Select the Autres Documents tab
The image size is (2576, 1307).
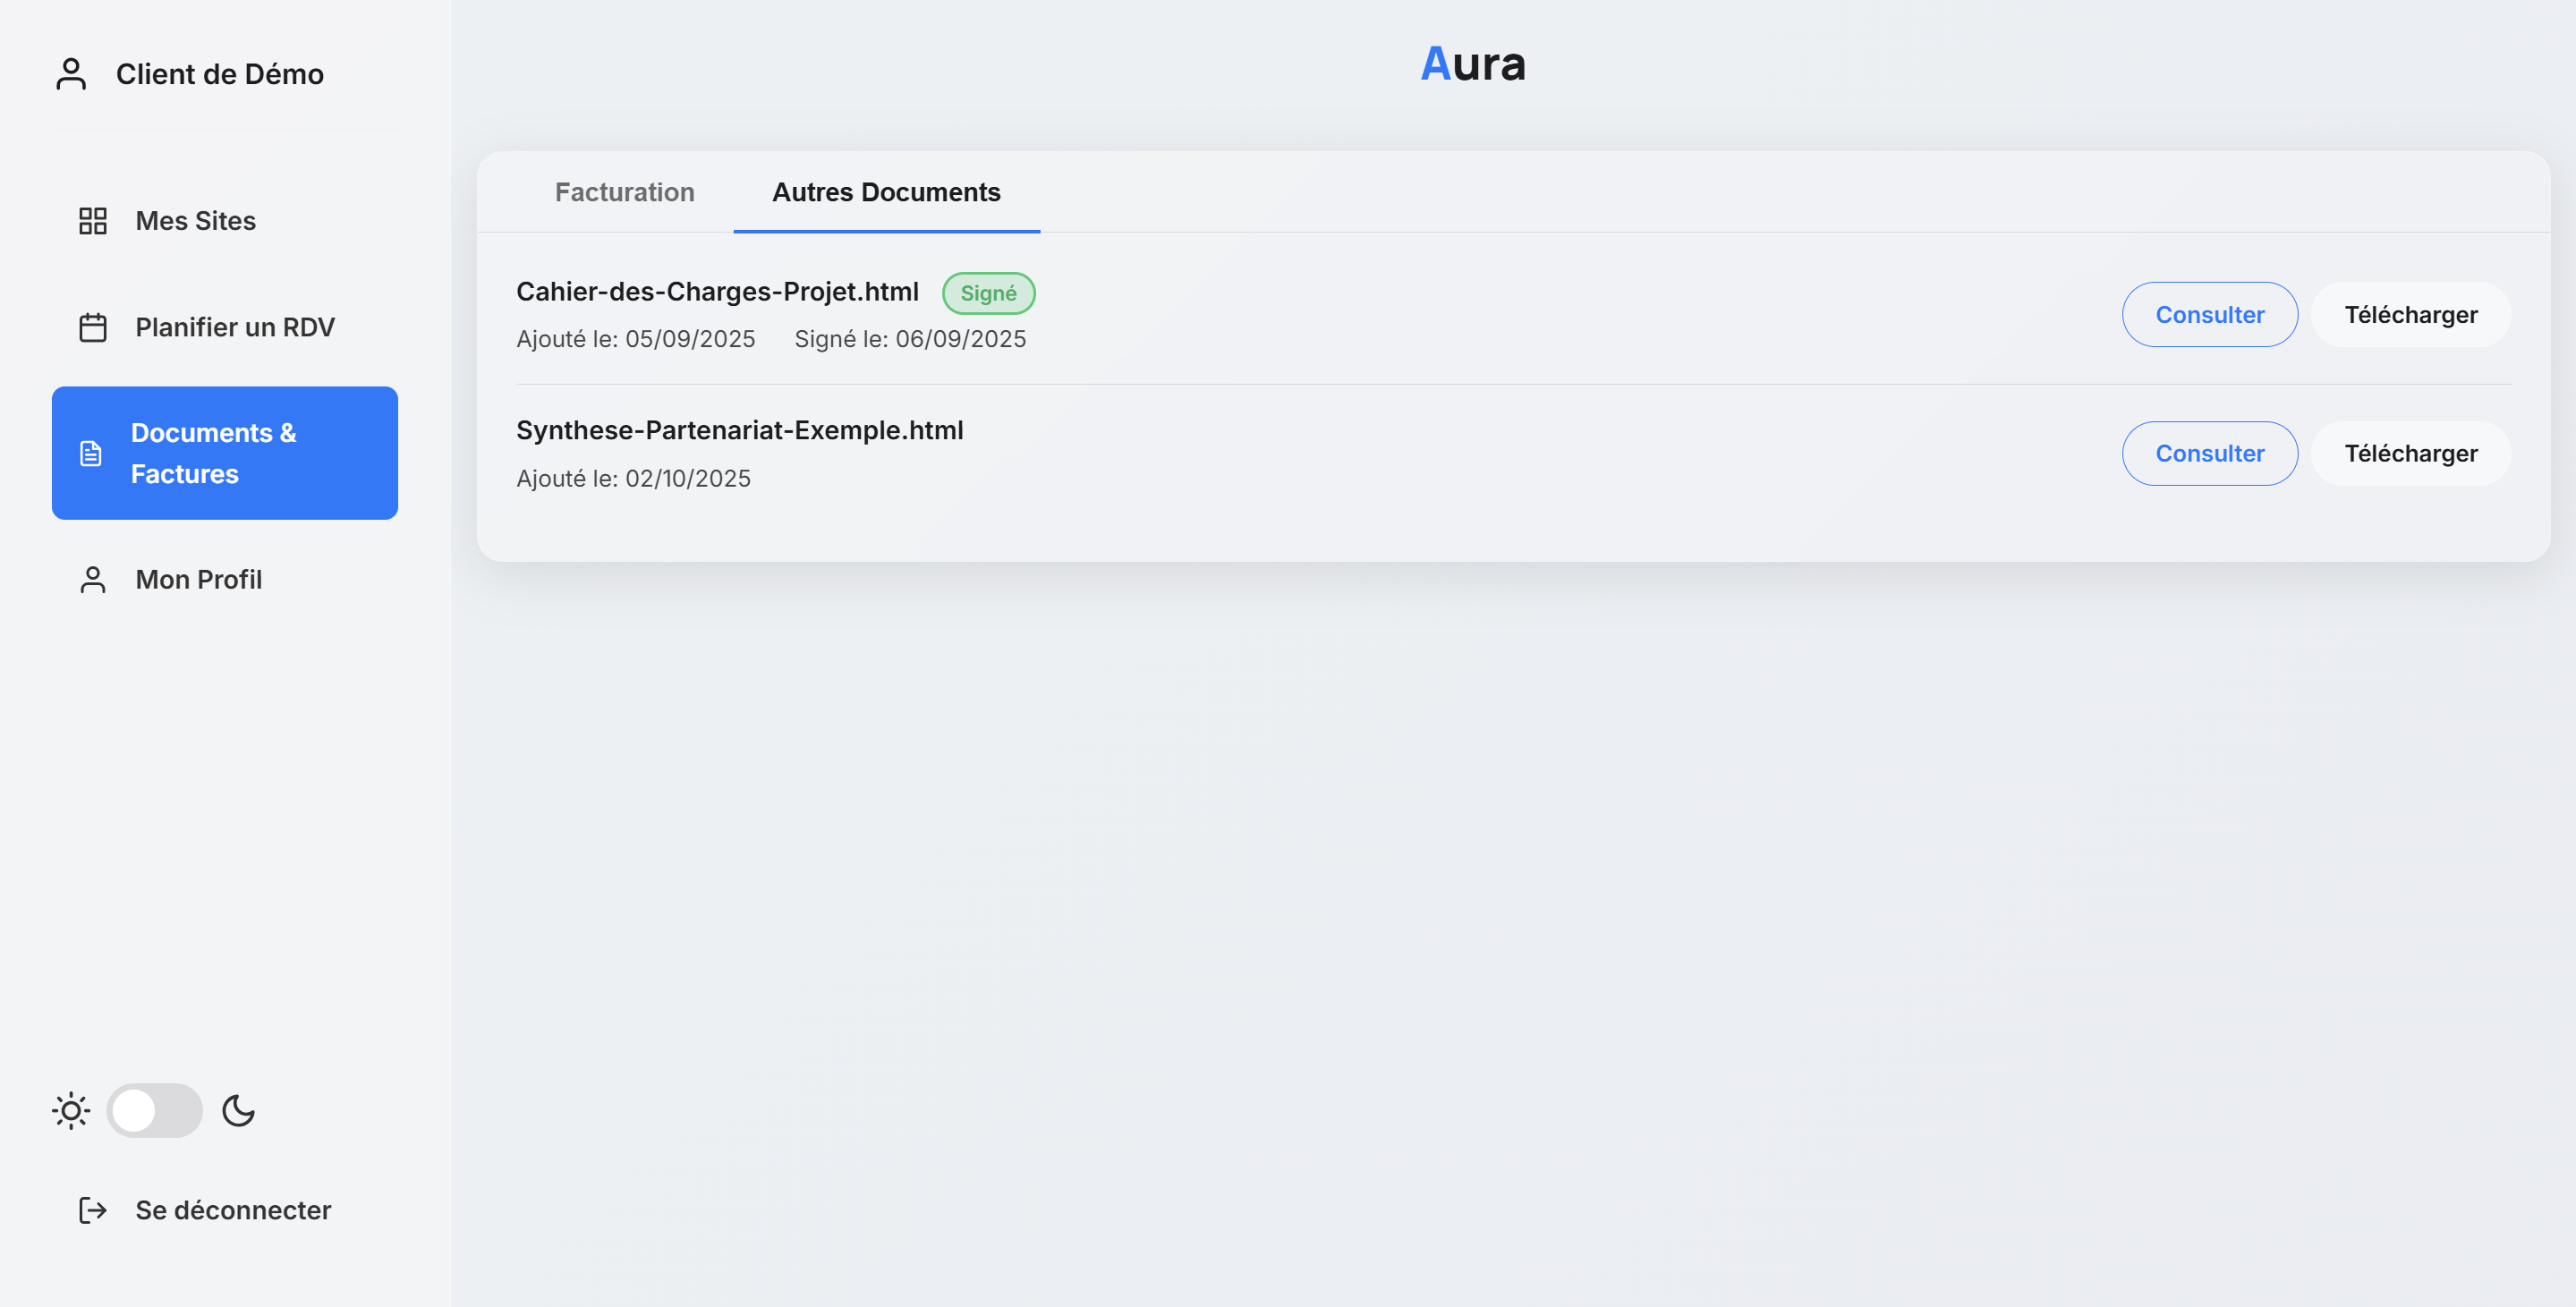(886, 192)
